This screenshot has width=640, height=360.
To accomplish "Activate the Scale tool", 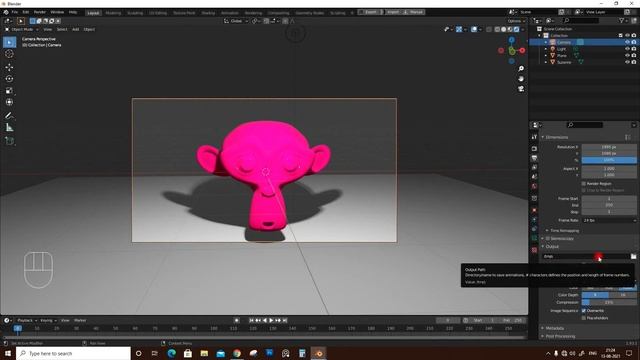I will [x=9, y=91].
